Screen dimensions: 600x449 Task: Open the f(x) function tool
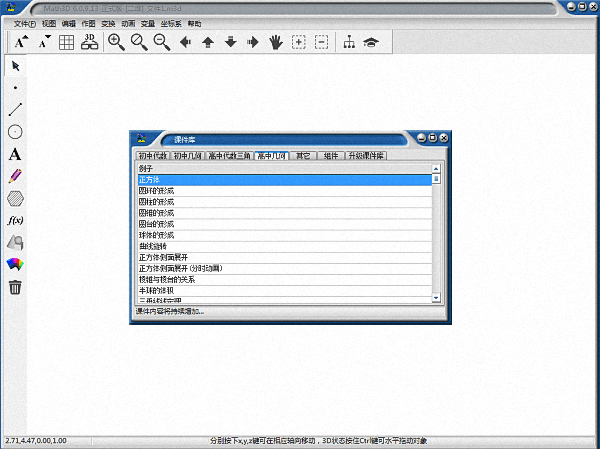click(15, 220)
